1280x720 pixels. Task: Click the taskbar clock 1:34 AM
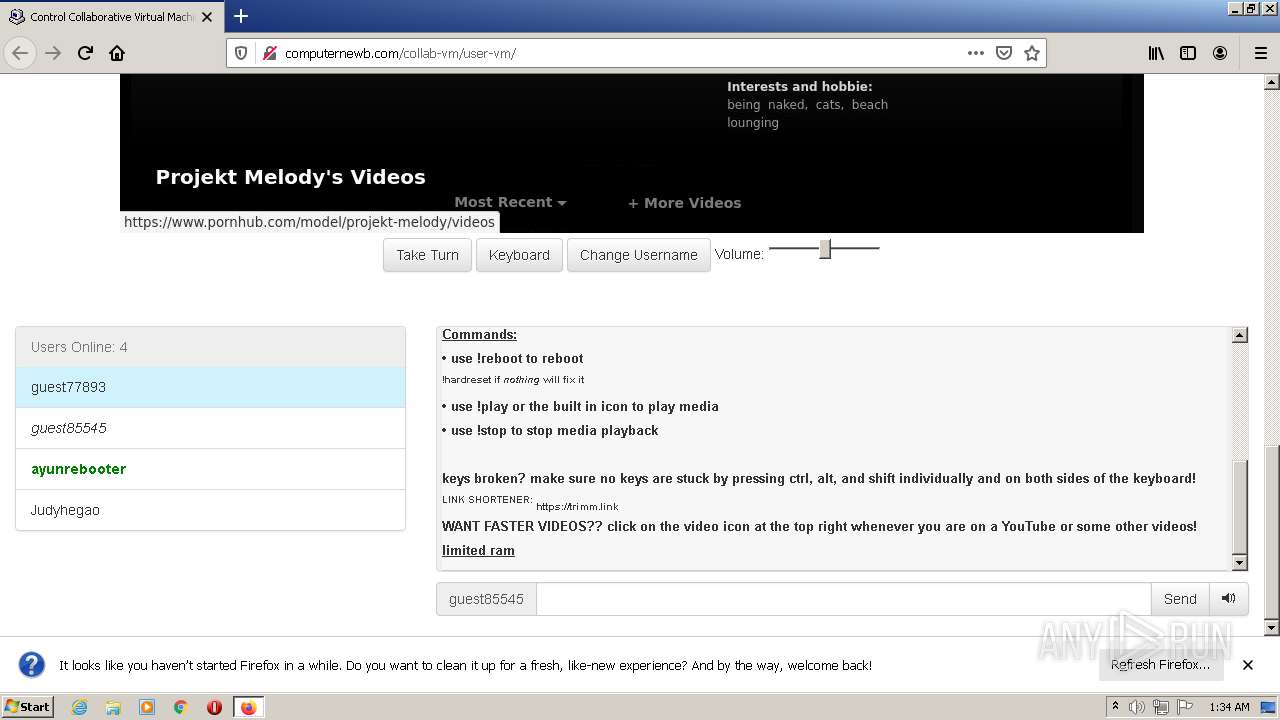click(x=1229, y=707)
